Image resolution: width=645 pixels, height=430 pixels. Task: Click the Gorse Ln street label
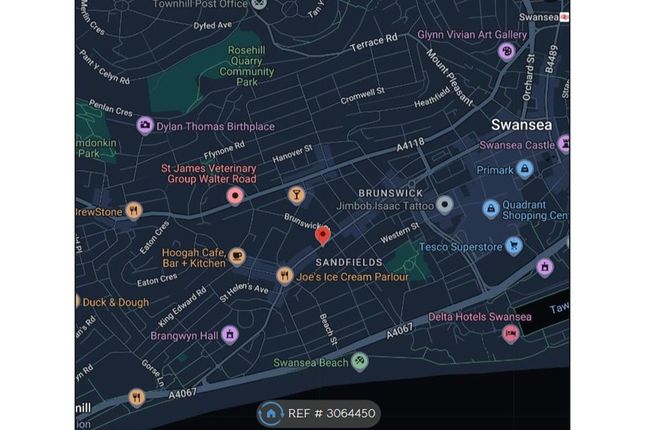click(153, 373)
